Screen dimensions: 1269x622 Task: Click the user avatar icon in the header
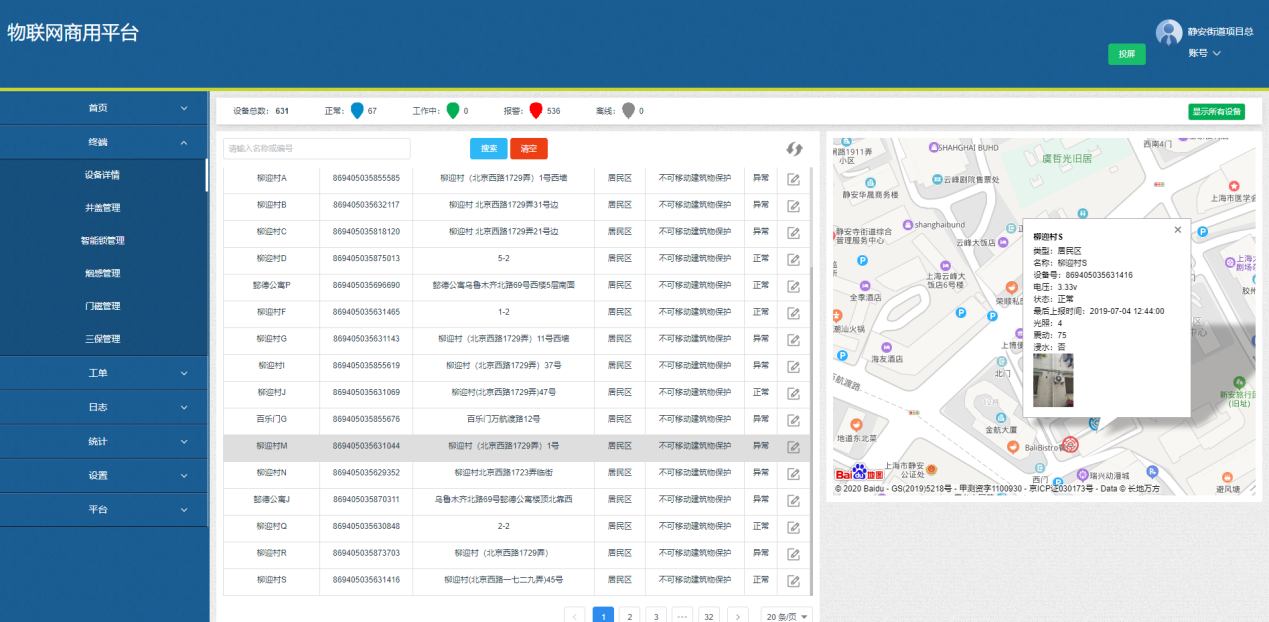tap(1168, 33)
